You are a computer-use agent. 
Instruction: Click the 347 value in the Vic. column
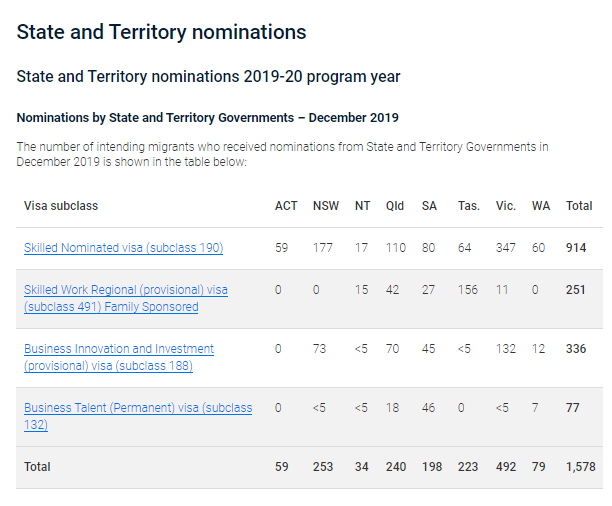505,248
